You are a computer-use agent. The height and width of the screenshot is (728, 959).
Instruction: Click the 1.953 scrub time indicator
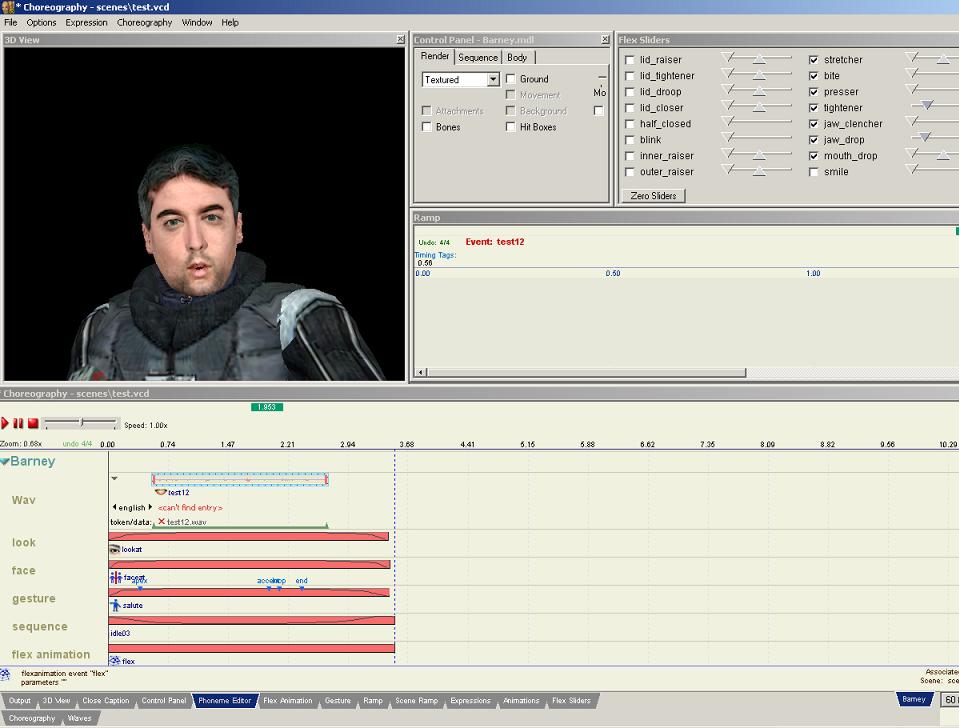coord(267,407)
